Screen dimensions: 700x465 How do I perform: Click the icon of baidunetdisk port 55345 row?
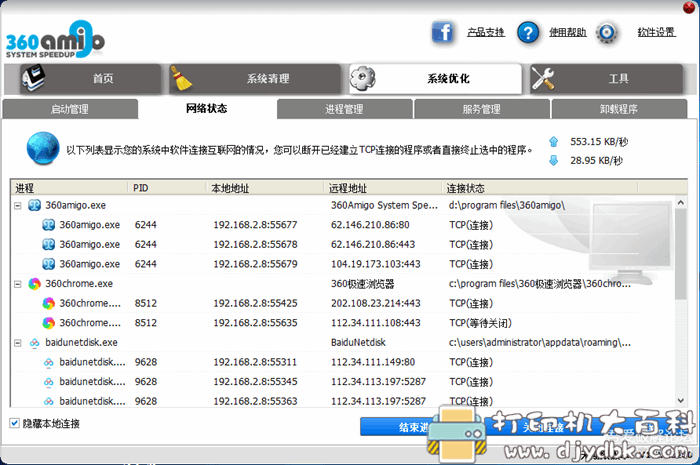coord(49,382)
